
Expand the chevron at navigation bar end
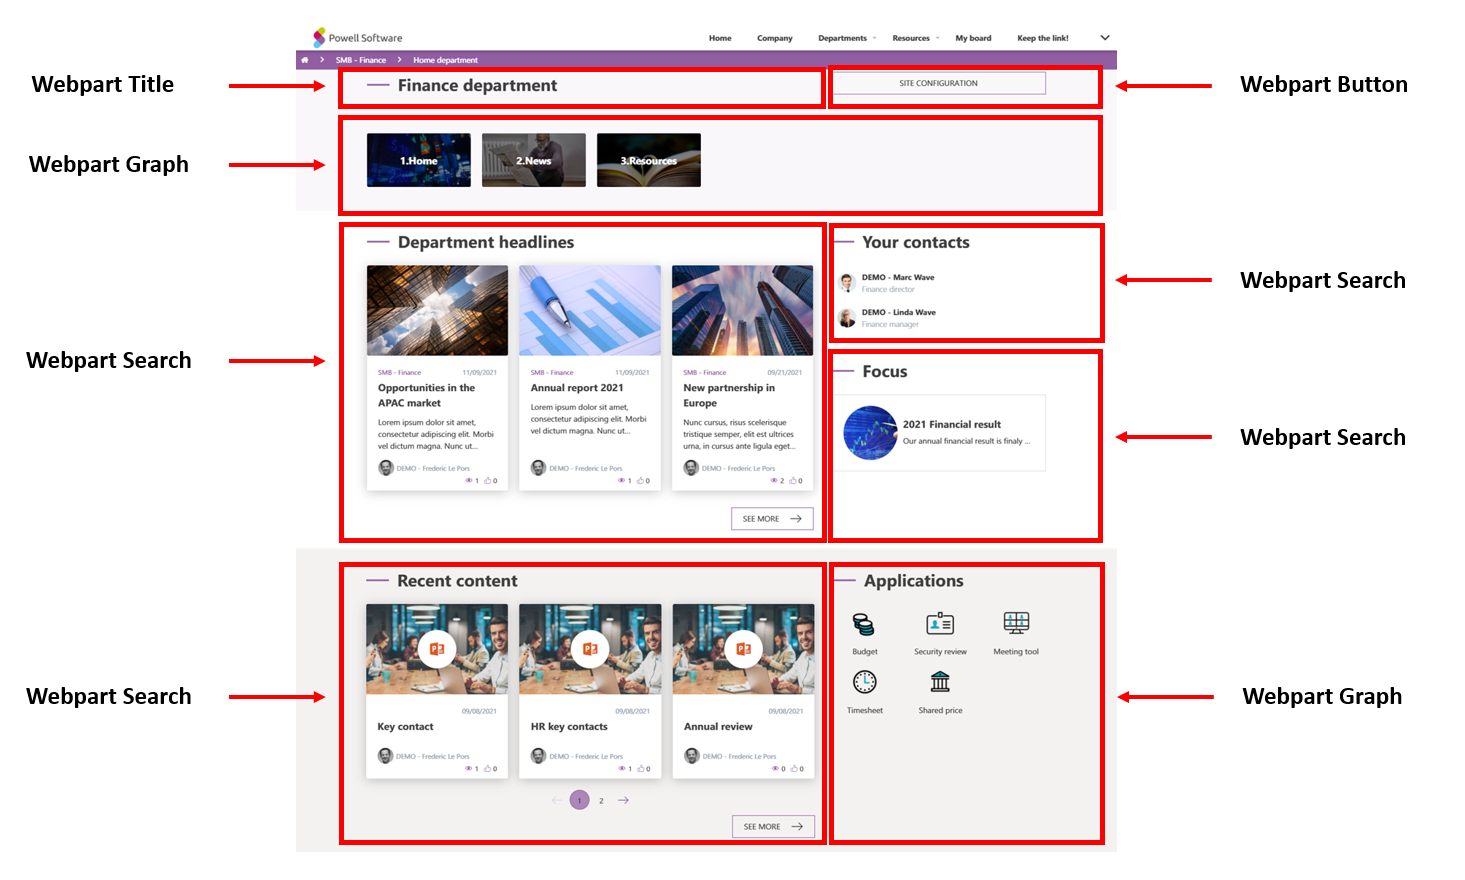click(1105, 38)
